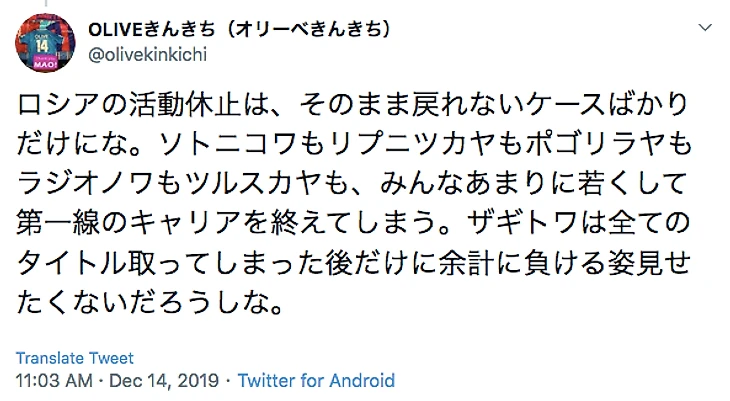Open the Twitter for Android source link
Screen dimensions: 730x401
[316, 381]
